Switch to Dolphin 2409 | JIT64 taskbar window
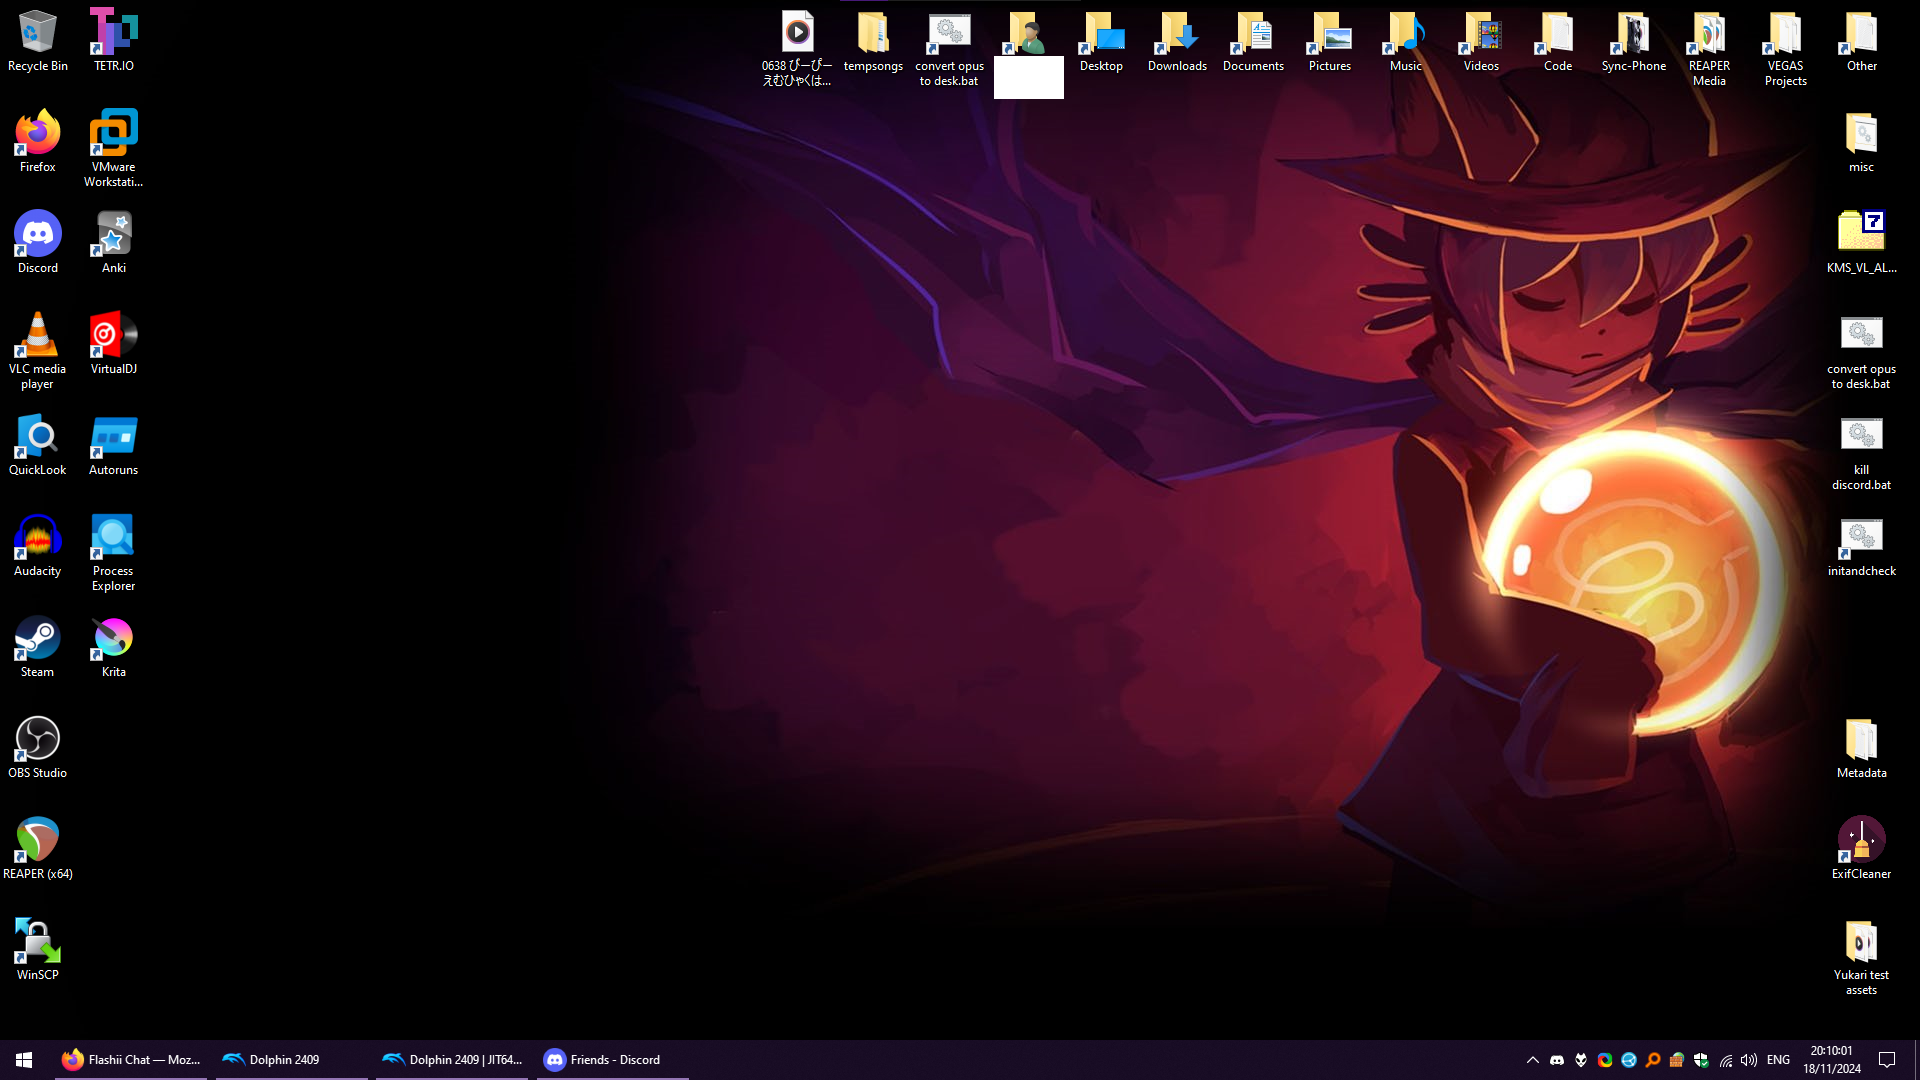1920x1080 pixels. tap(451, 1060)
